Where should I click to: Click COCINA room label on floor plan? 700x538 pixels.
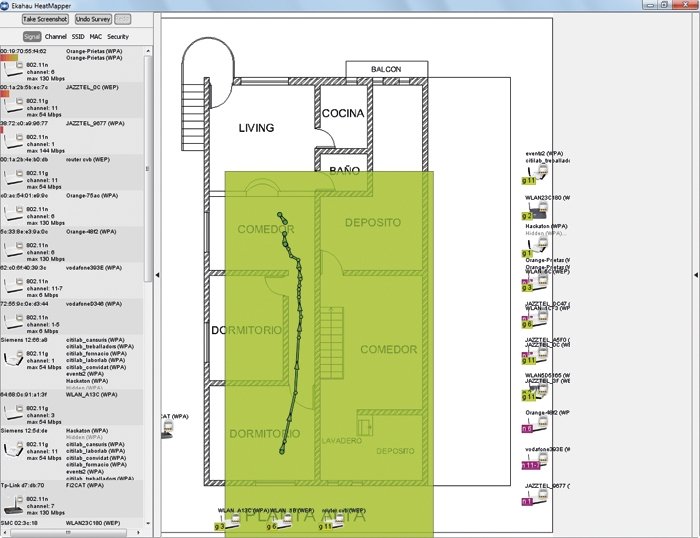[343, 113]
